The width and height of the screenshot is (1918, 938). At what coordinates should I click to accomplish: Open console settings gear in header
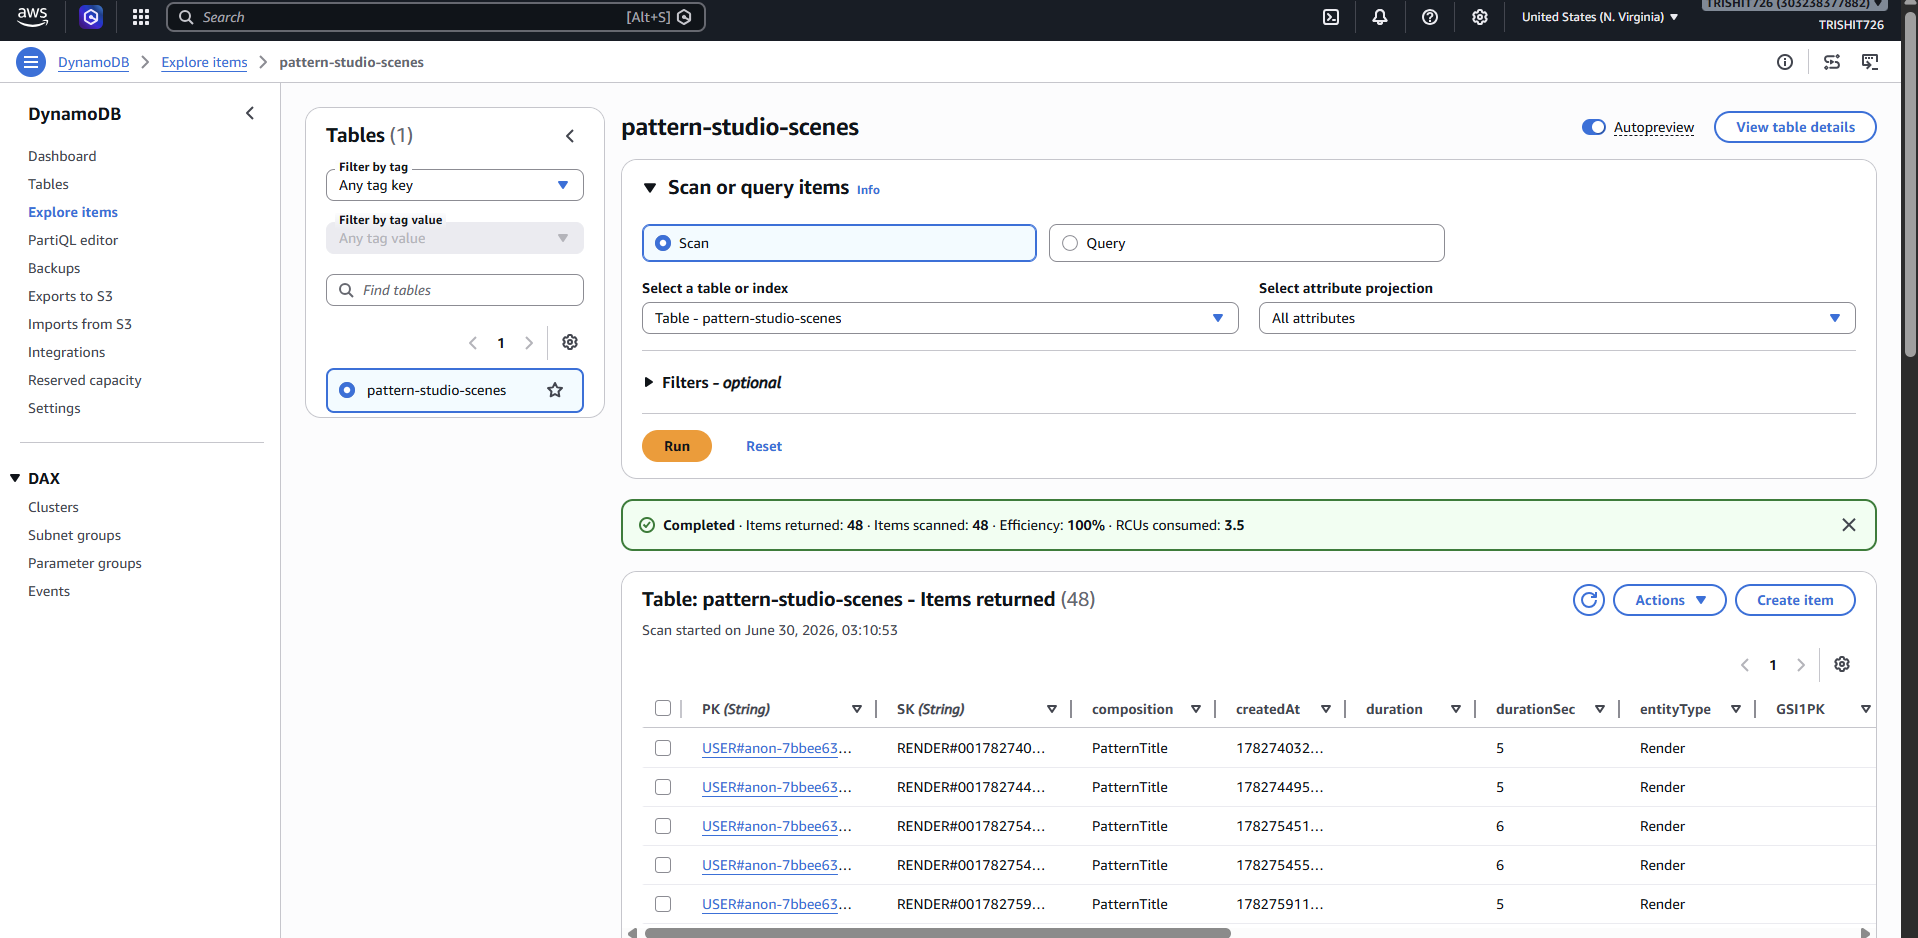click(1480, 17)
